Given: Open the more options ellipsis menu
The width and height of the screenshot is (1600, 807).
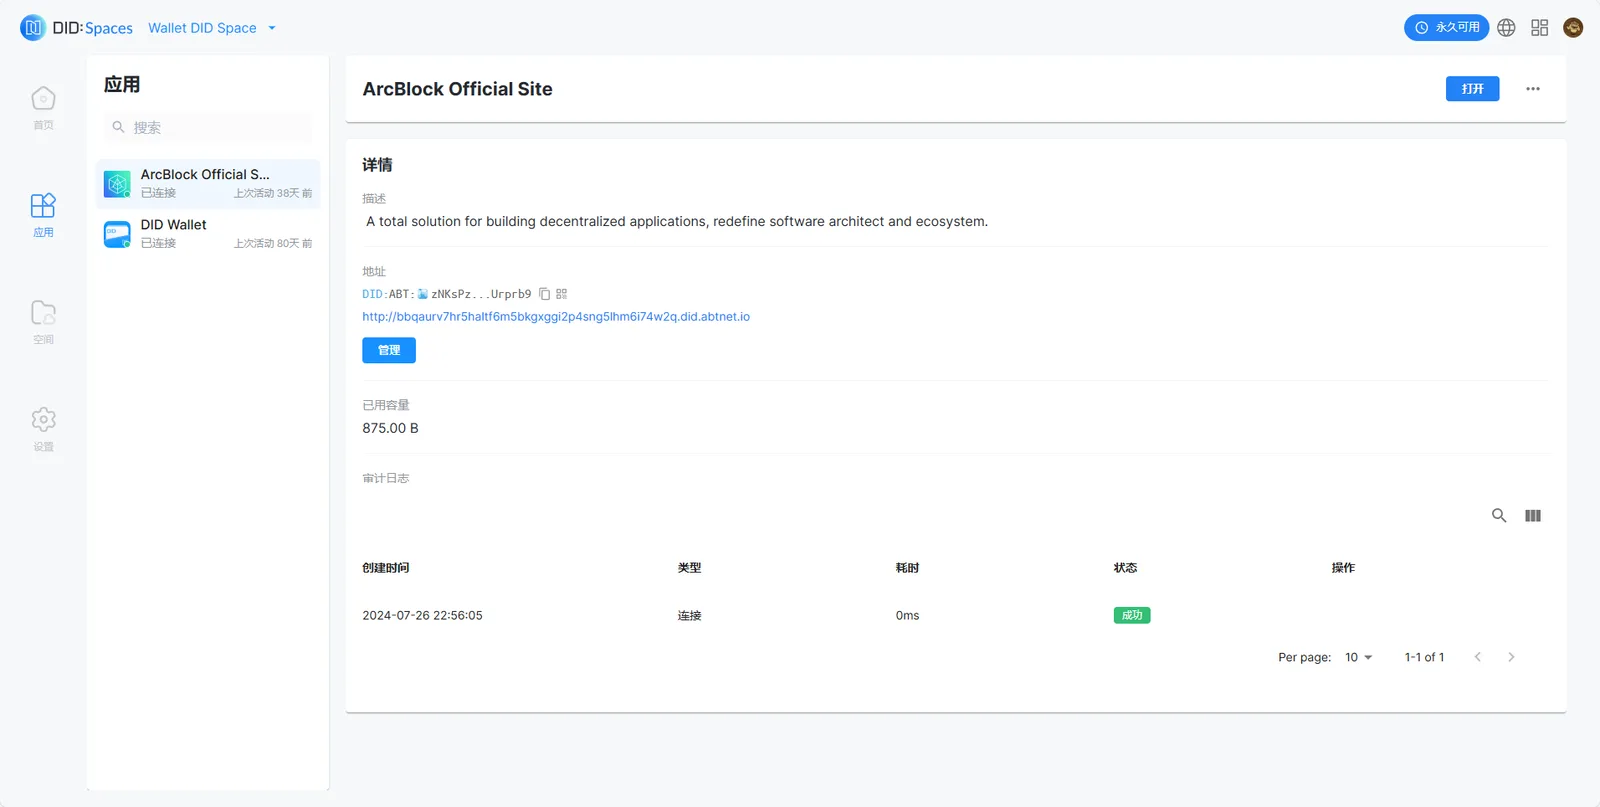Looking at the screenshot, I should [1533, 89].
